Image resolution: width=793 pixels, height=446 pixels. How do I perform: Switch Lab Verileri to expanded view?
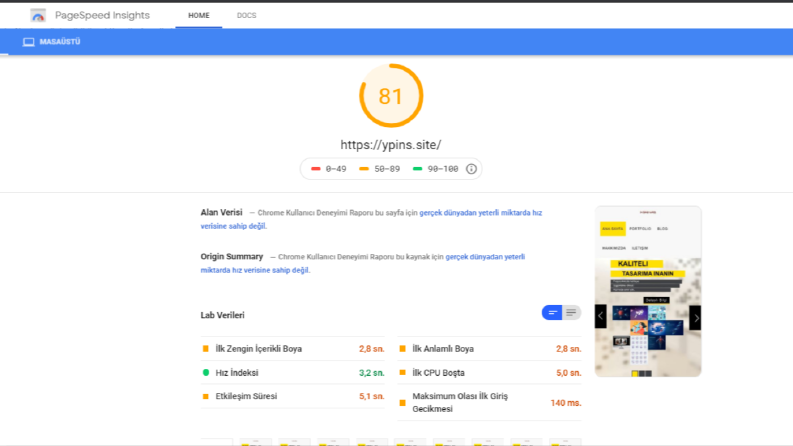571,313
